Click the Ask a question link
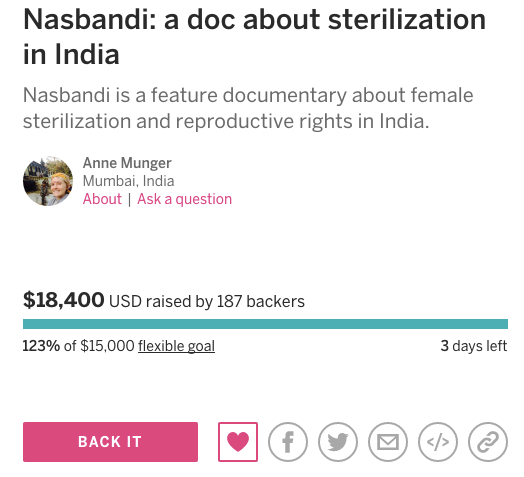The image size is (524, 477). [x=184, y=199]
